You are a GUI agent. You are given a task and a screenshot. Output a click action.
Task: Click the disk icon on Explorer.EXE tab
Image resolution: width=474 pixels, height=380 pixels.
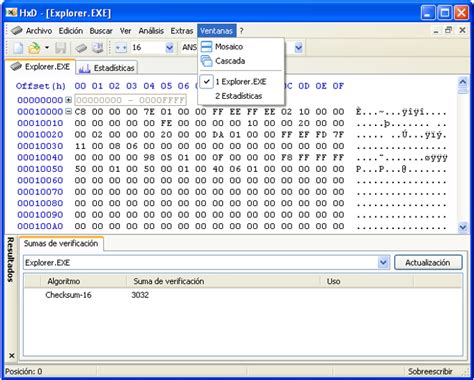pos(16,66)
